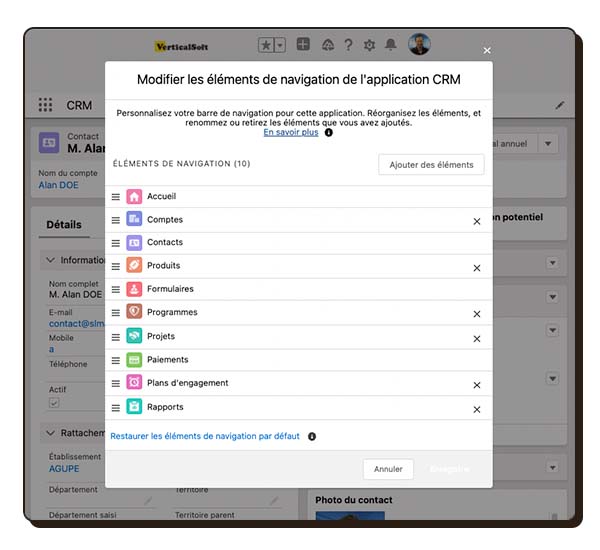
Task: Grab the drag handle for Projets
Action: click(x=116, y=337)
